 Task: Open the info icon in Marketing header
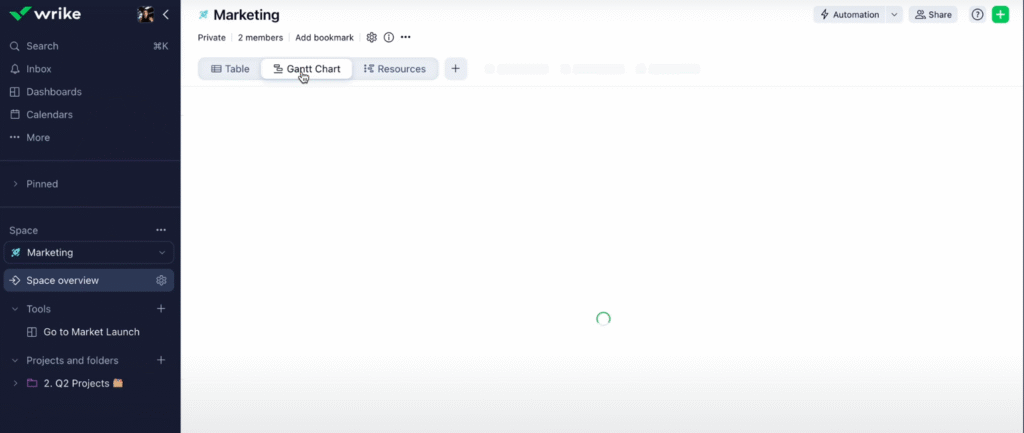(389, 37)
